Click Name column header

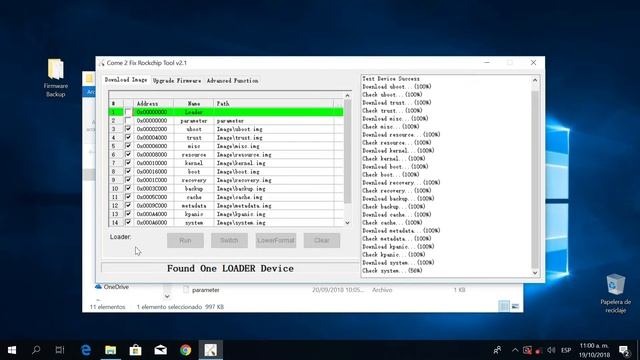193,104
